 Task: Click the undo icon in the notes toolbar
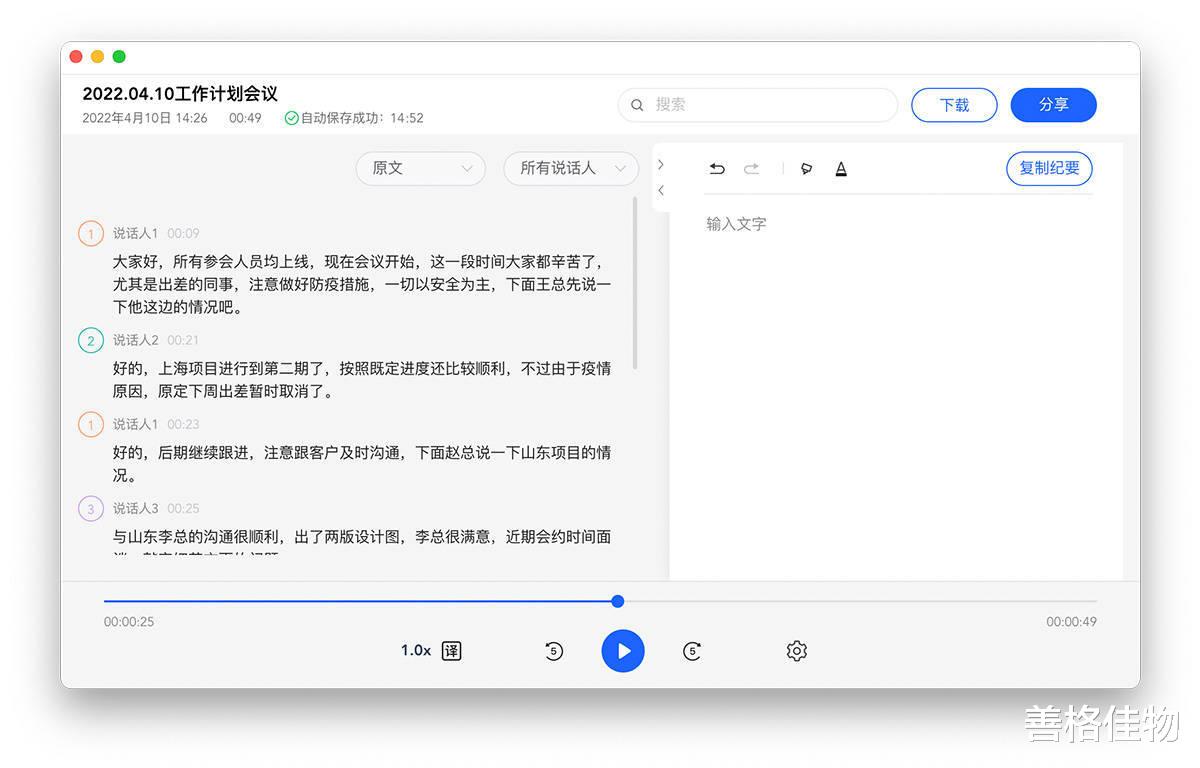717,168
